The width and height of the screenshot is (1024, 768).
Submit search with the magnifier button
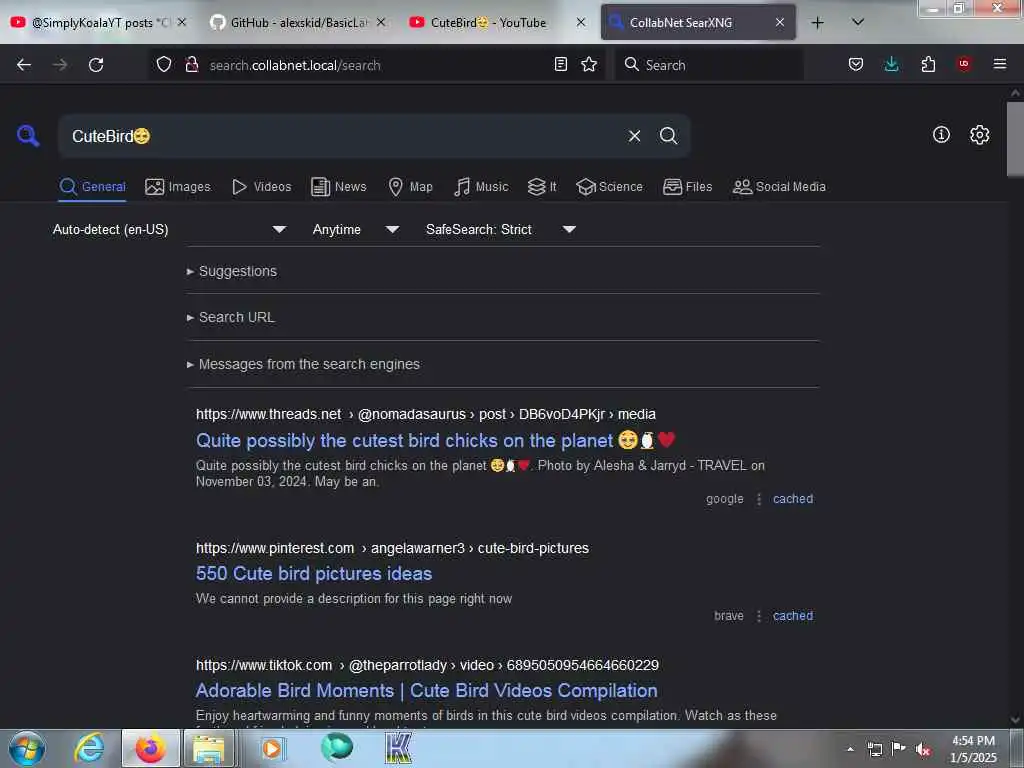pyautogui.click(x=668, y=136)
